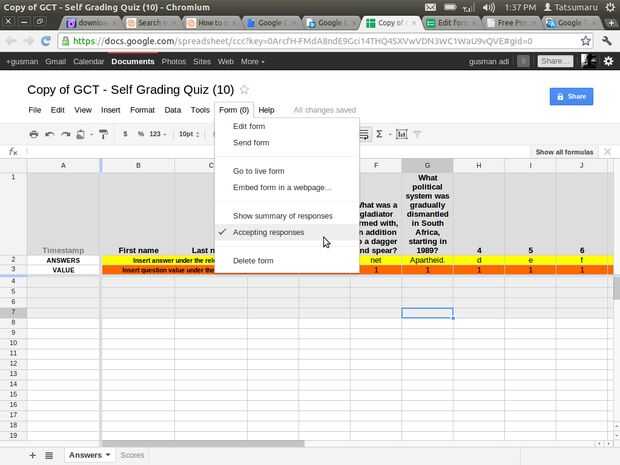Select column G header
Viewport: 620px width, 465px height.
(427, 165)
